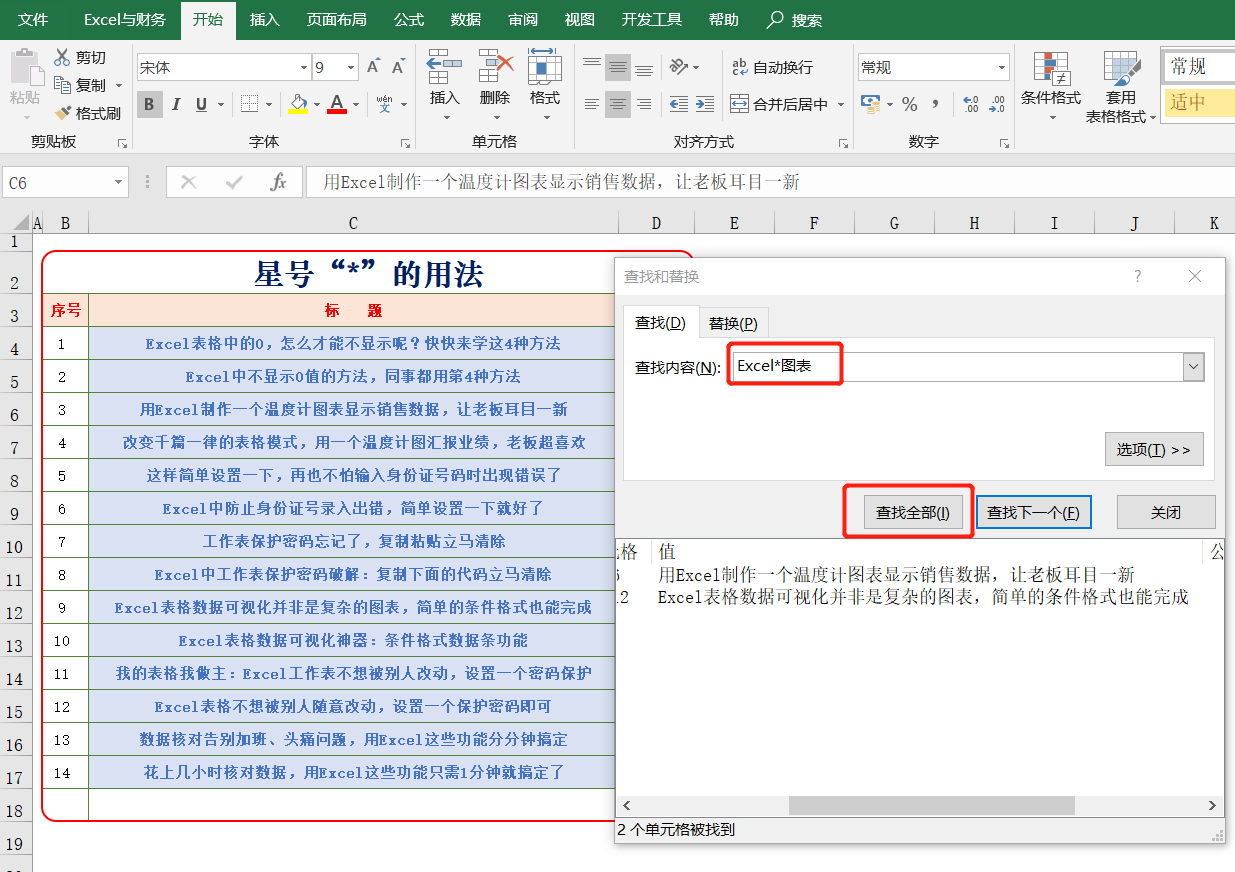The height and width of the screenshot is (872, 1235).
Task: Click the text orientation icon
Action: [680, 67]
